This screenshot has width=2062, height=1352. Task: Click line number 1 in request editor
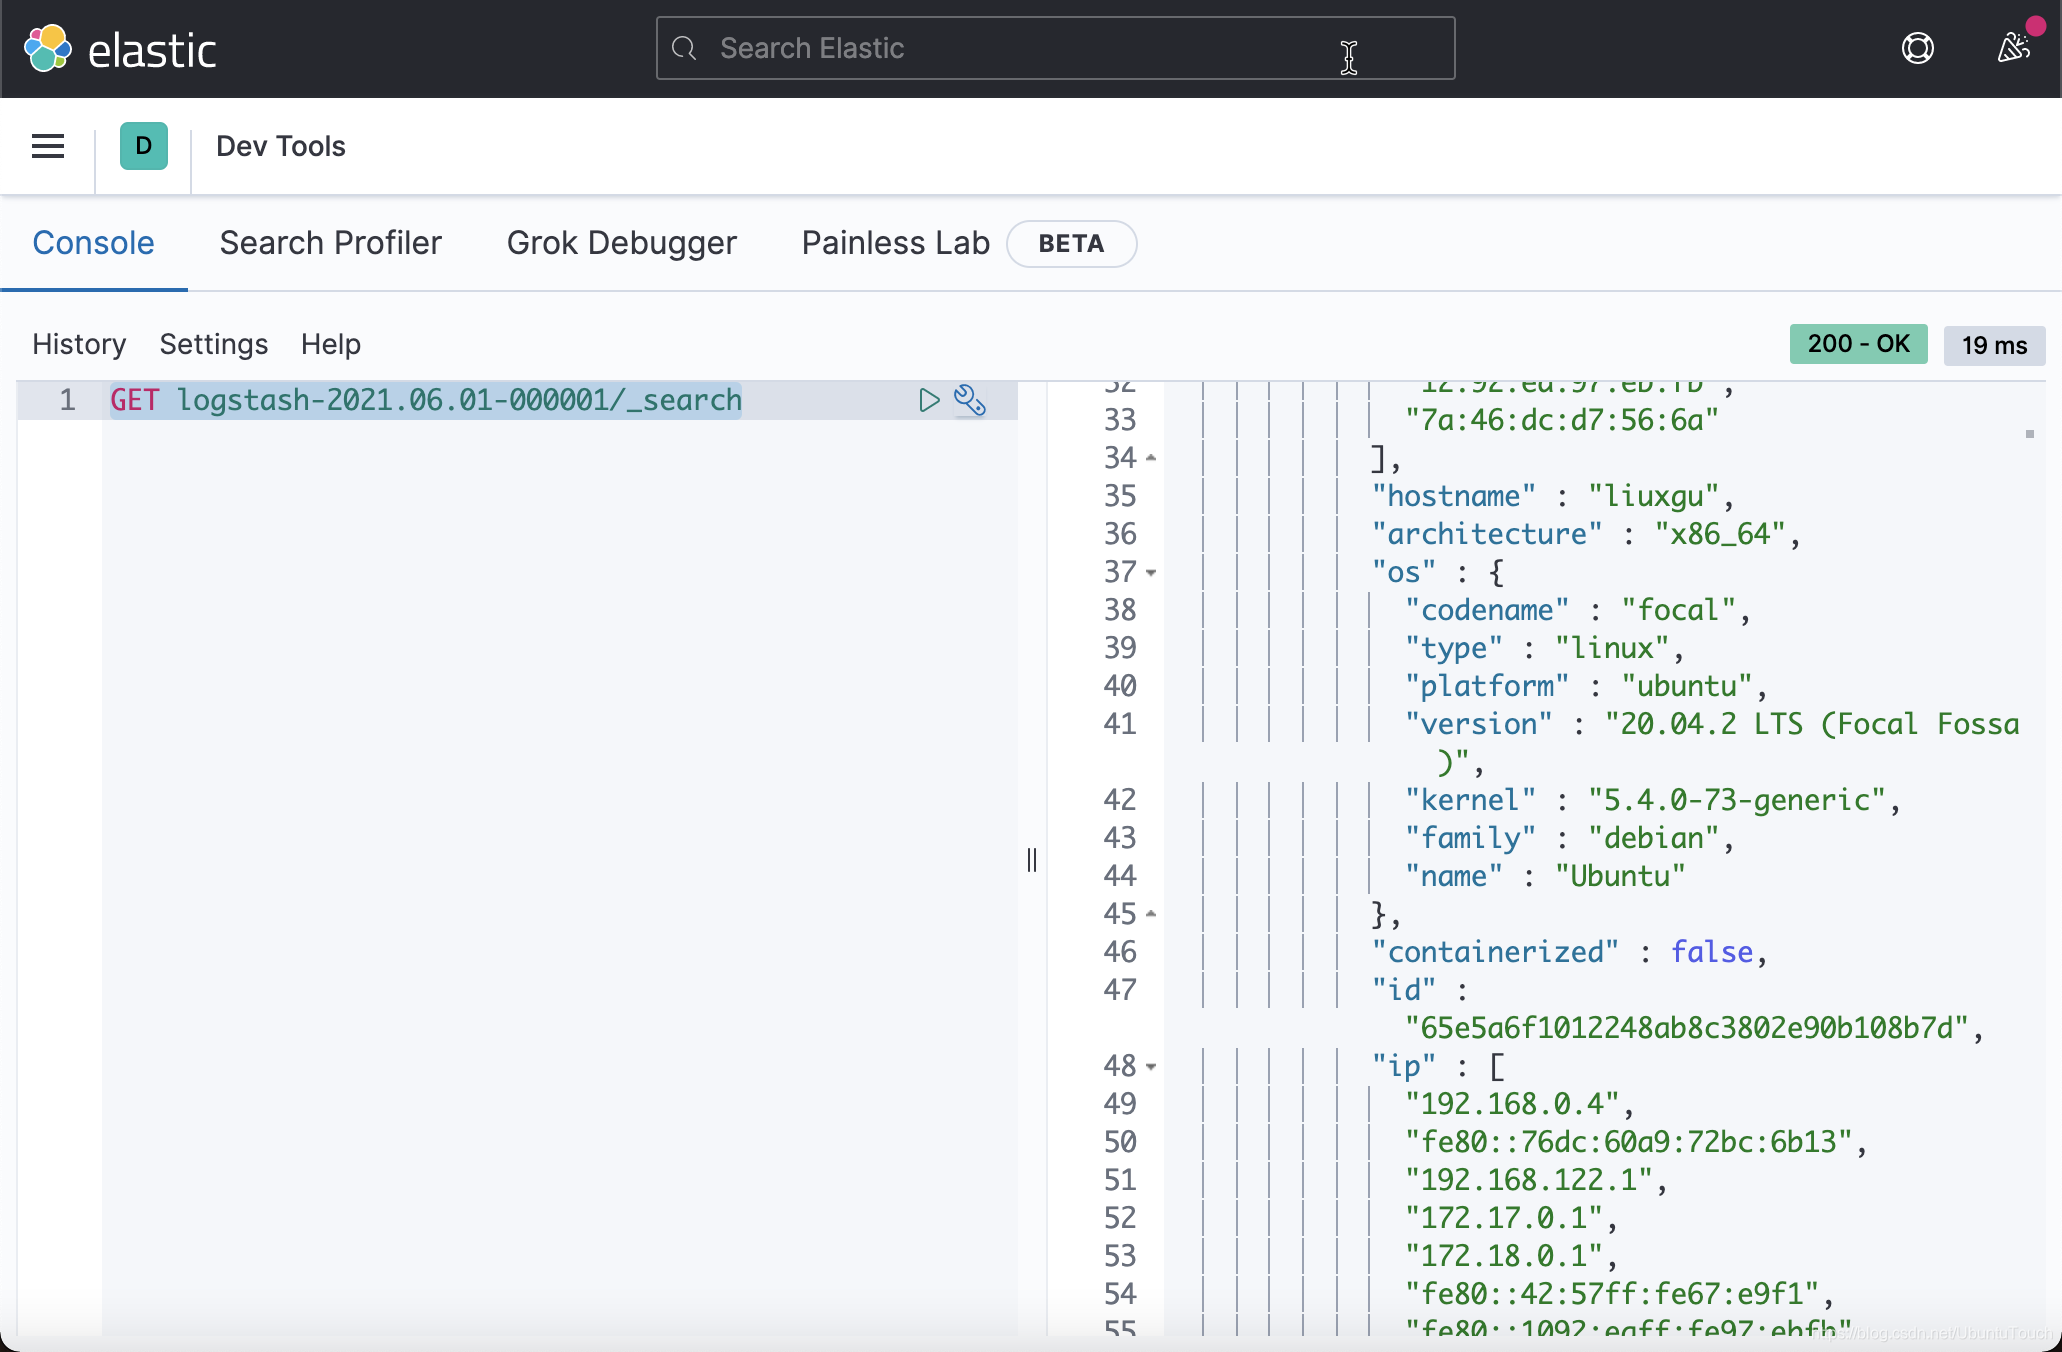point(67,400)
